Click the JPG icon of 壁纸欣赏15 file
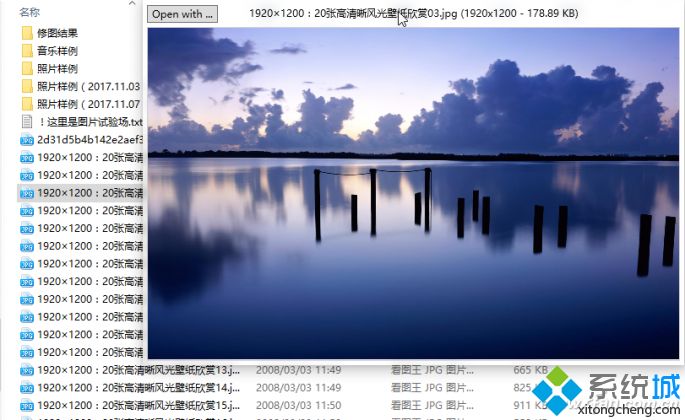This screenshot has height=420, width=685. (27, 406)
